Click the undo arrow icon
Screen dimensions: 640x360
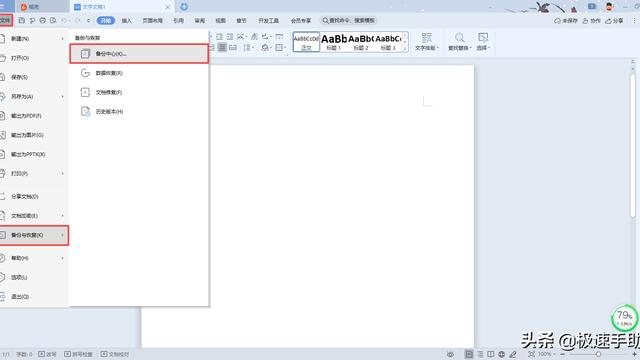[x=64, y=20]
